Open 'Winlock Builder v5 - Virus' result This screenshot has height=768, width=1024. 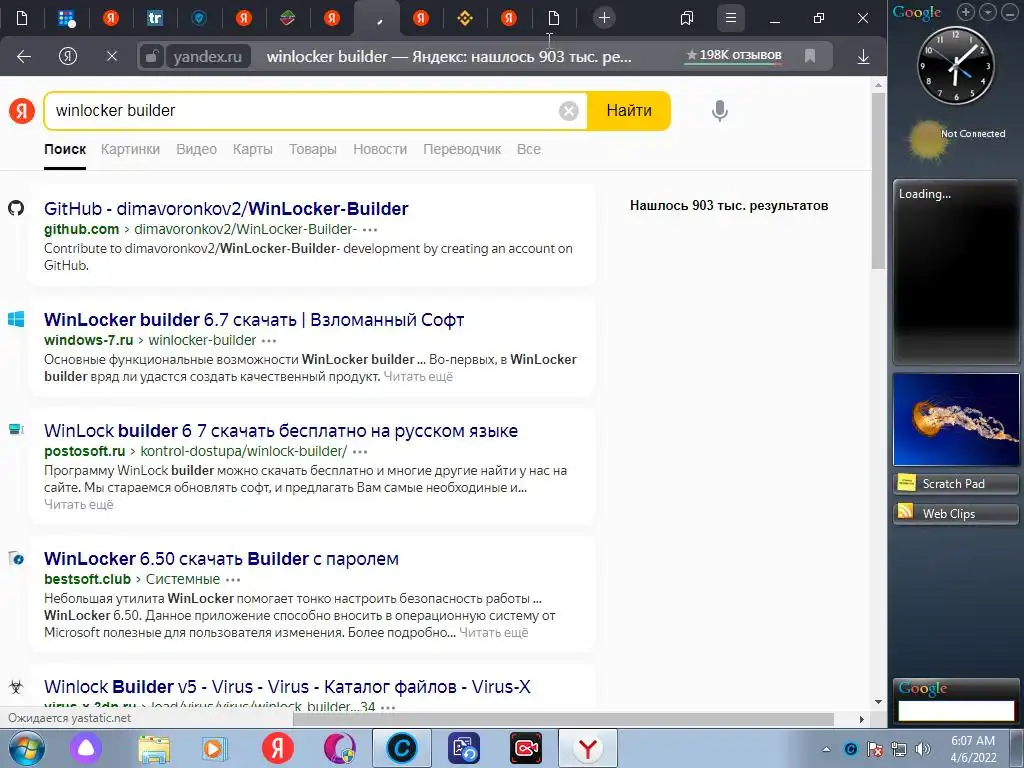click(x=287, y=686)
